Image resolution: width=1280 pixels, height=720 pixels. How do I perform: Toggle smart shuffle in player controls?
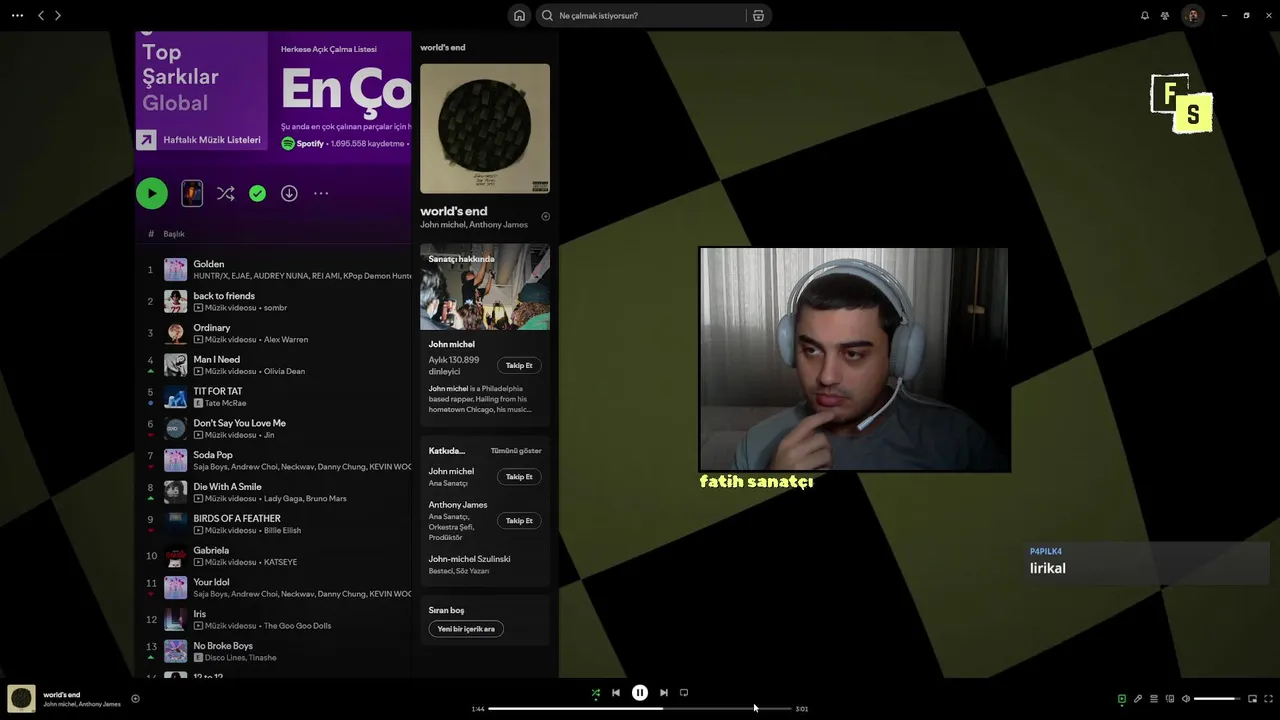(x=595, y=692)
